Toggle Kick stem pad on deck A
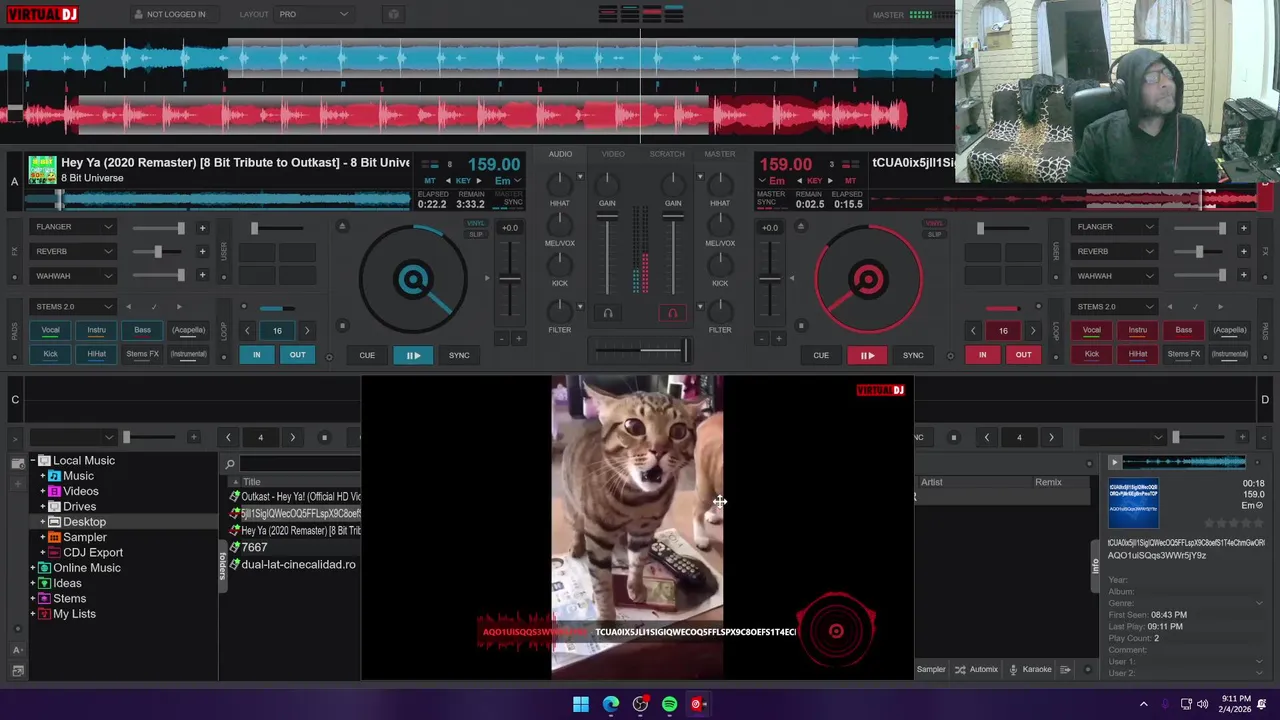Viewport: 1280px width, 720px height. click(x=50, y=354)
